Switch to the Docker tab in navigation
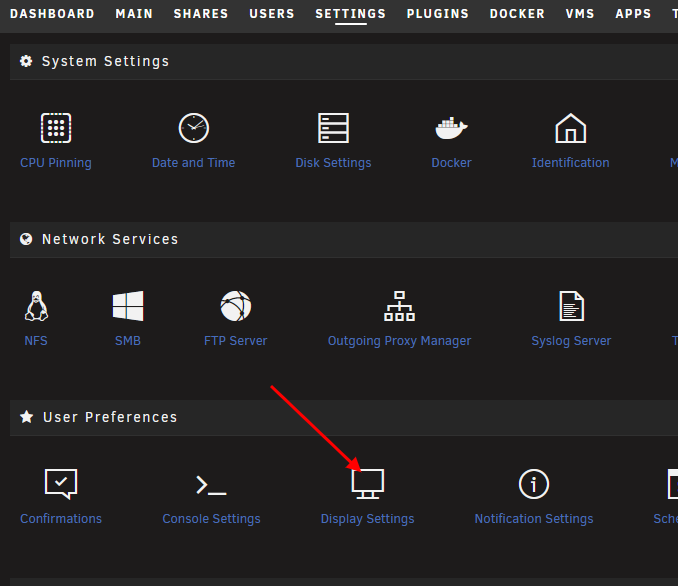 tap(518, 14)
